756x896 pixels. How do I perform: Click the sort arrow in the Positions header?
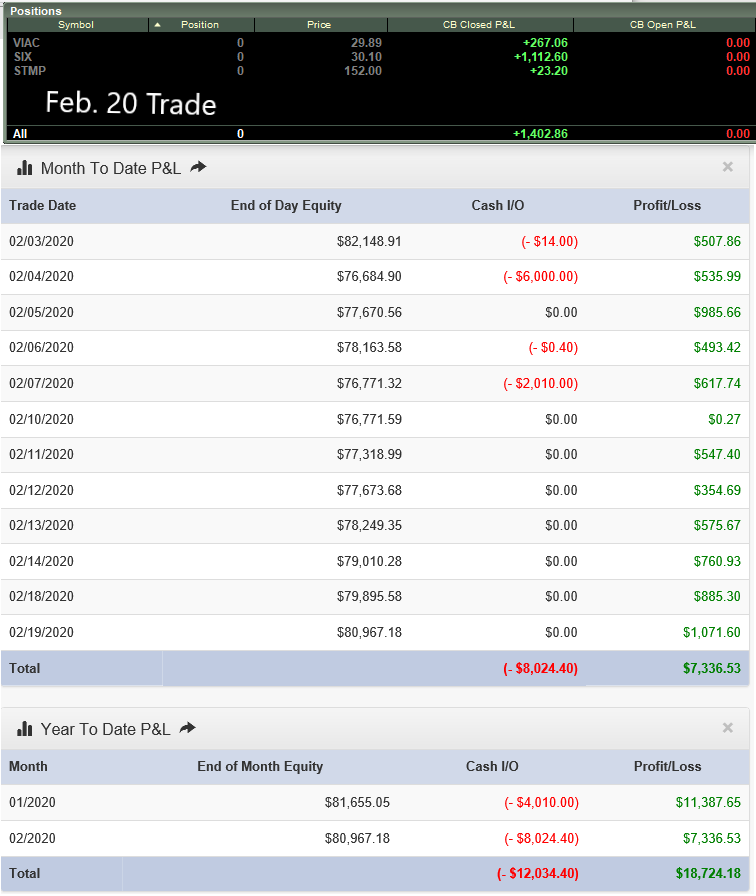[158, 25]
